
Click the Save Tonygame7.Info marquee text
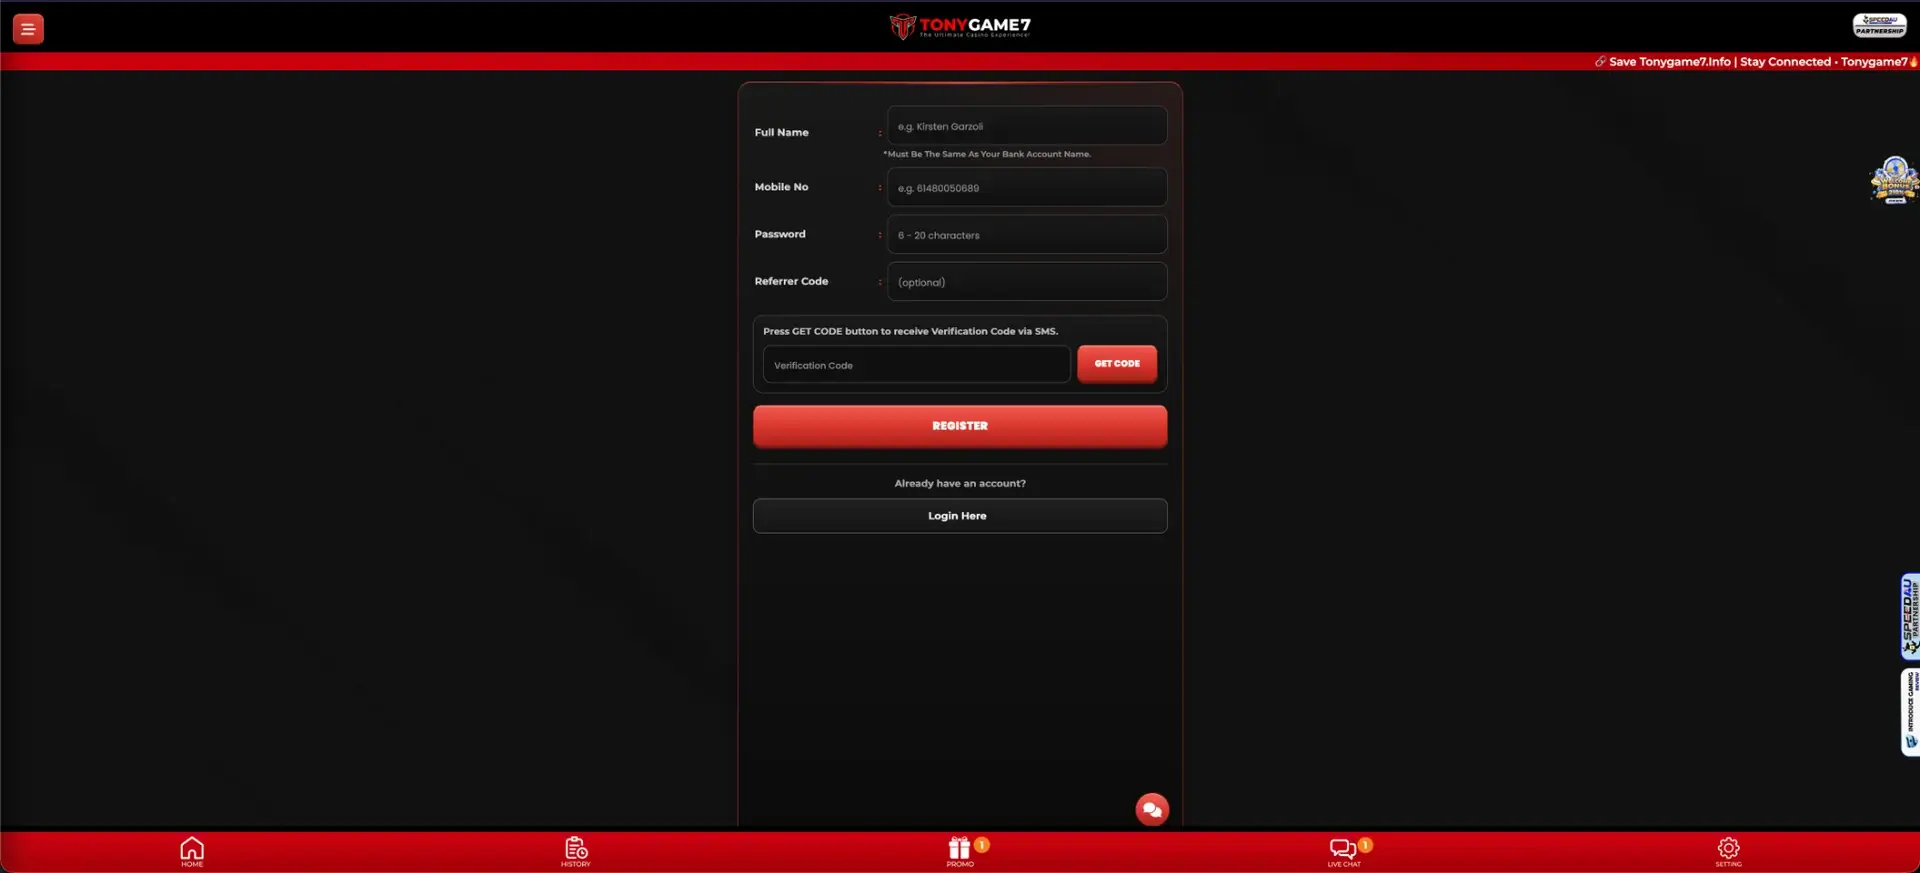tap(1755, 61)
